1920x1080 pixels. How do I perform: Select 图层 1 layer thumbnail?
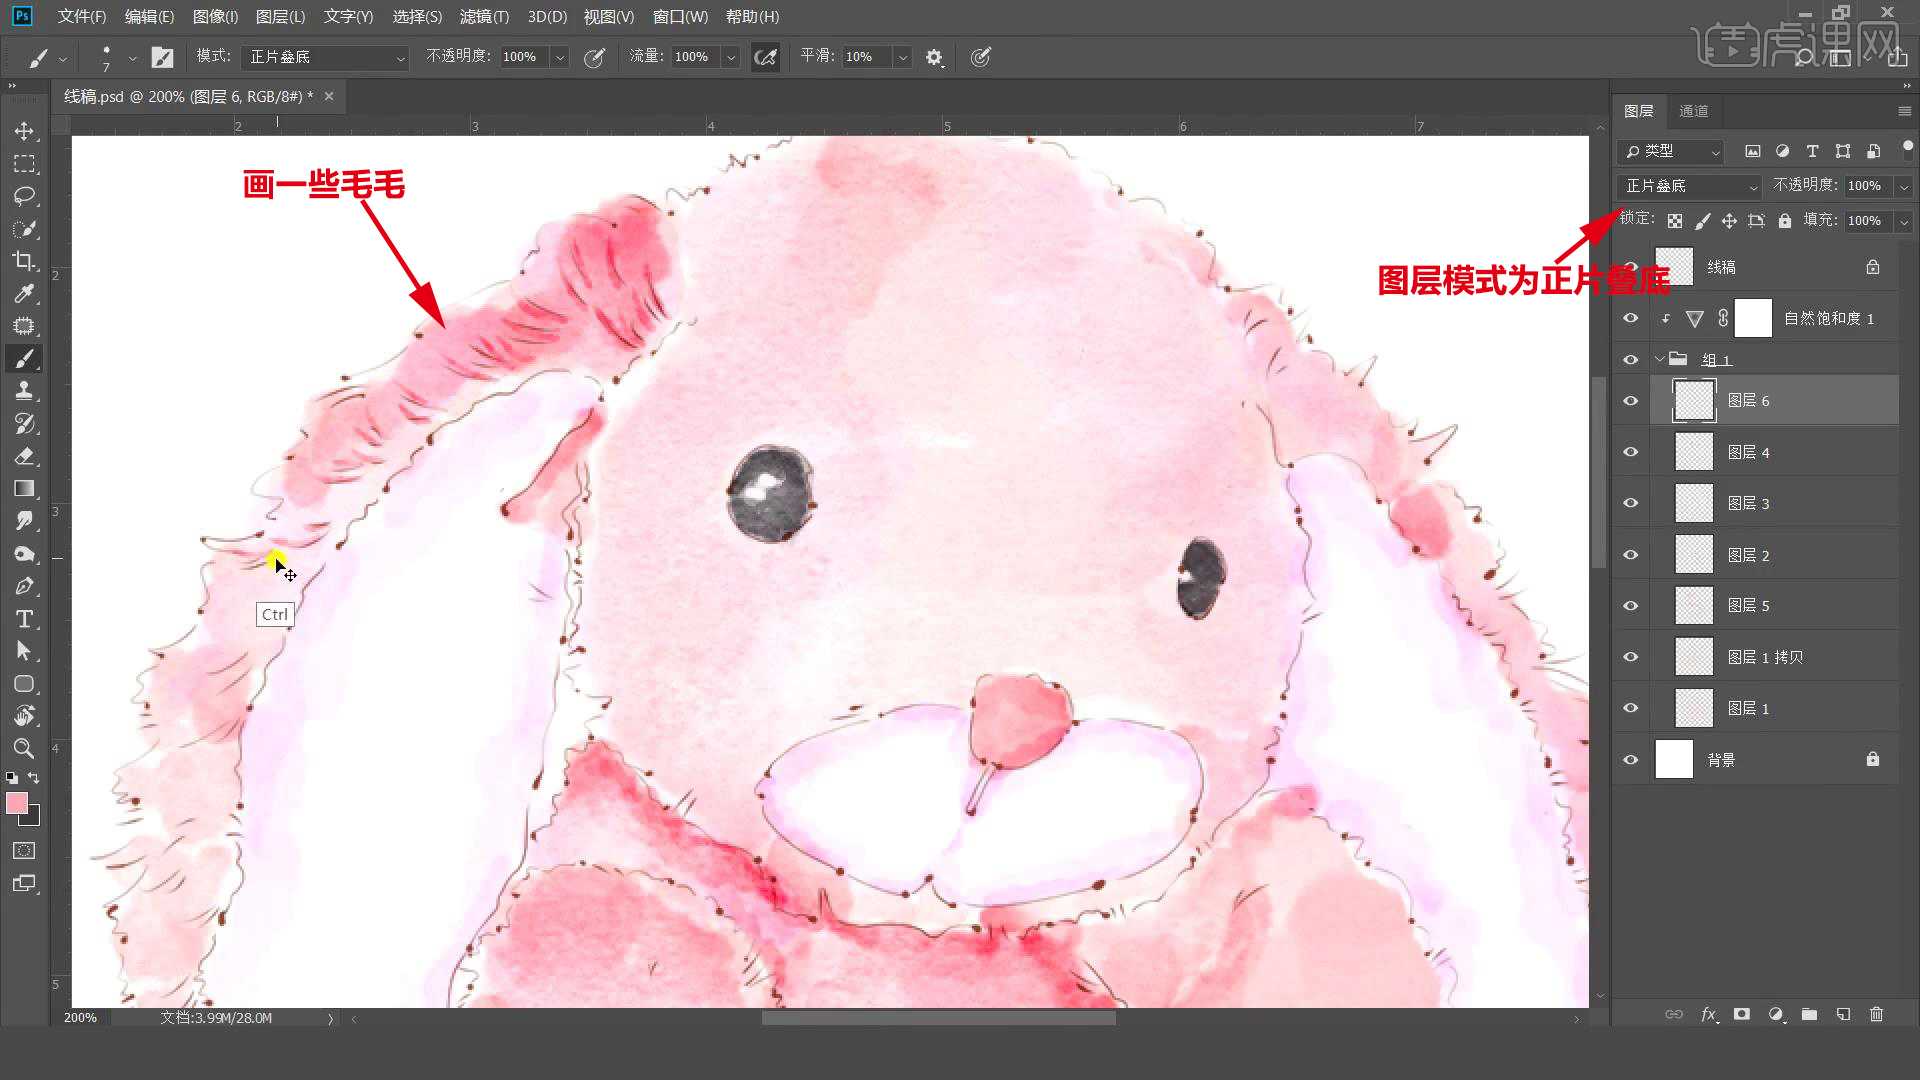tap(1694, 708)
